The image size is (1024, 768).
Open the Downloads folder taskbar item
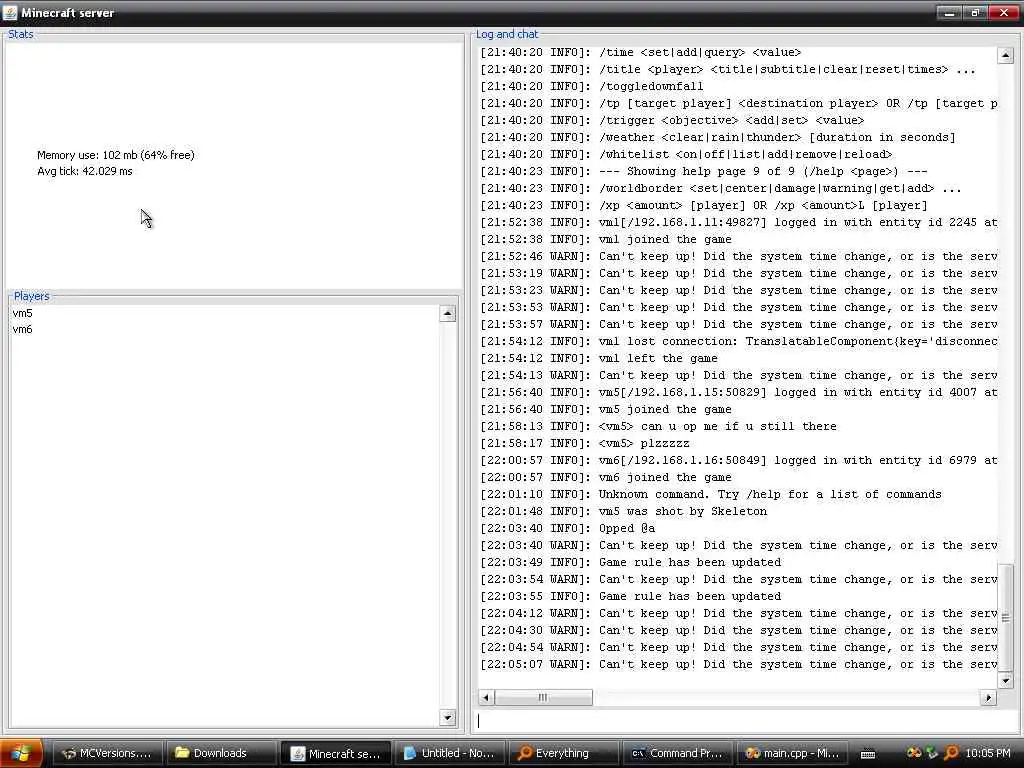[219, 753]
